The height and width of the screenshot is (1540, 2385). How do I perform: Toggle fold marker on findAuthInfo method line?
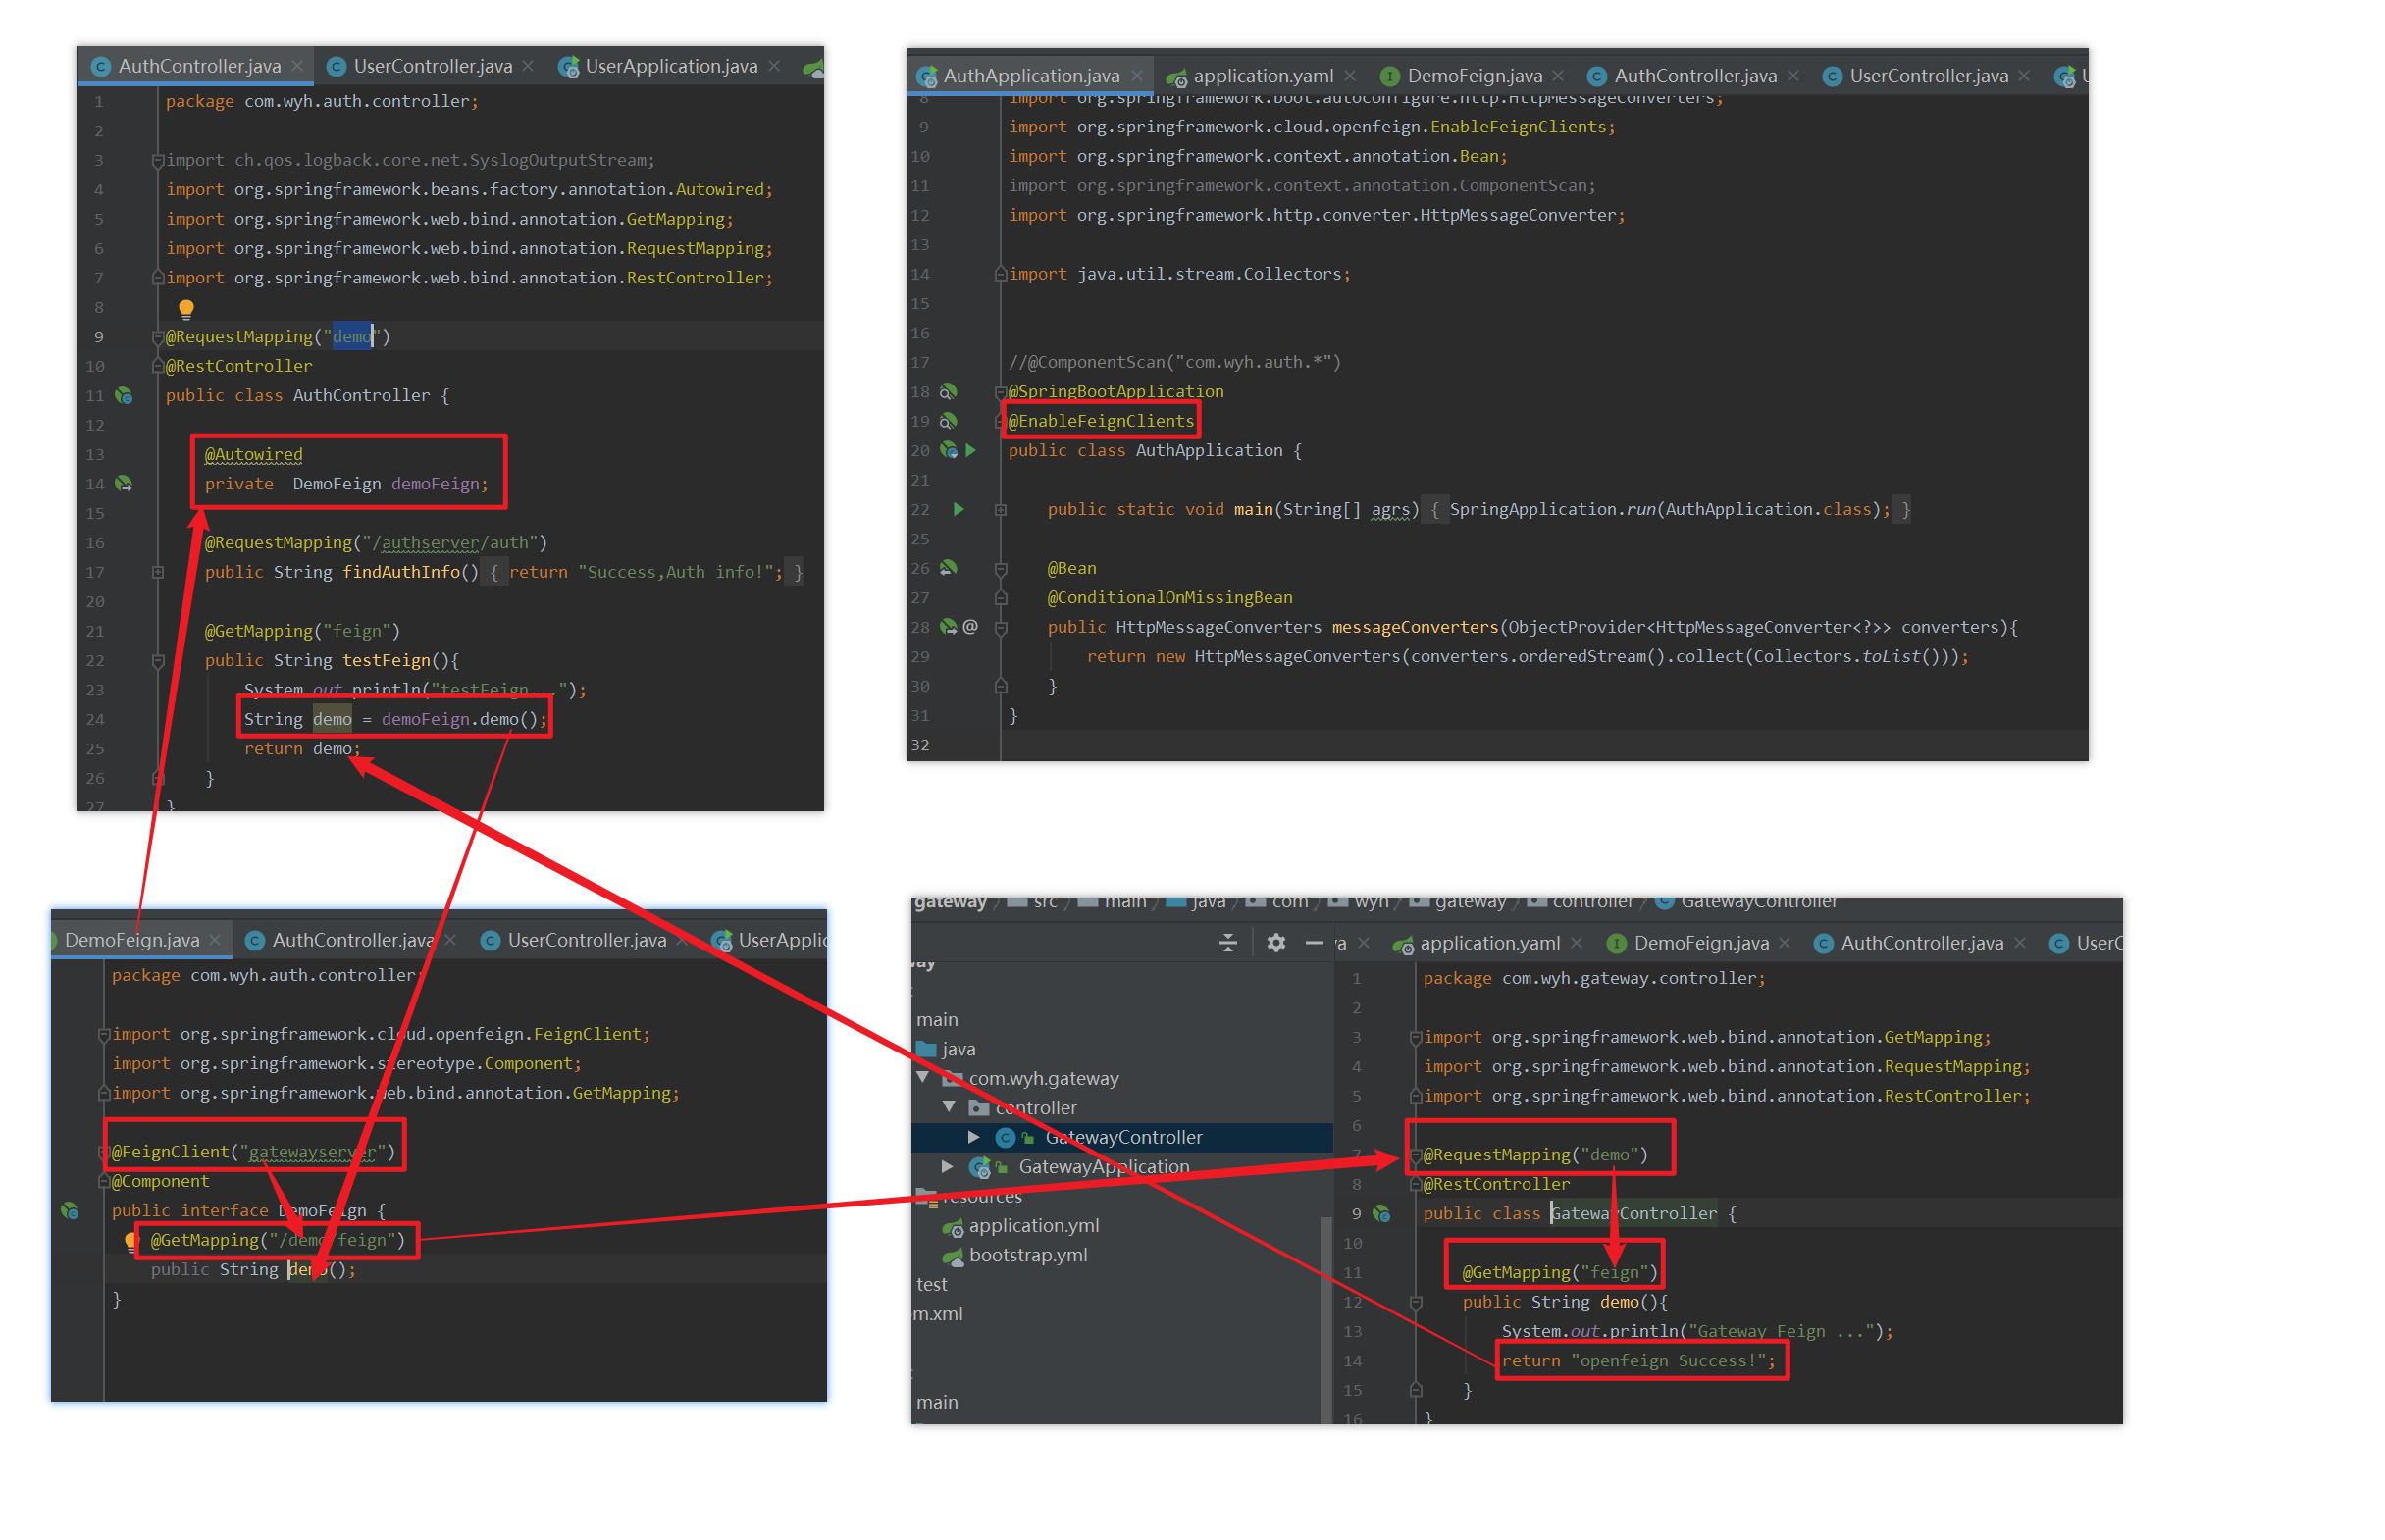pos(158,572)
